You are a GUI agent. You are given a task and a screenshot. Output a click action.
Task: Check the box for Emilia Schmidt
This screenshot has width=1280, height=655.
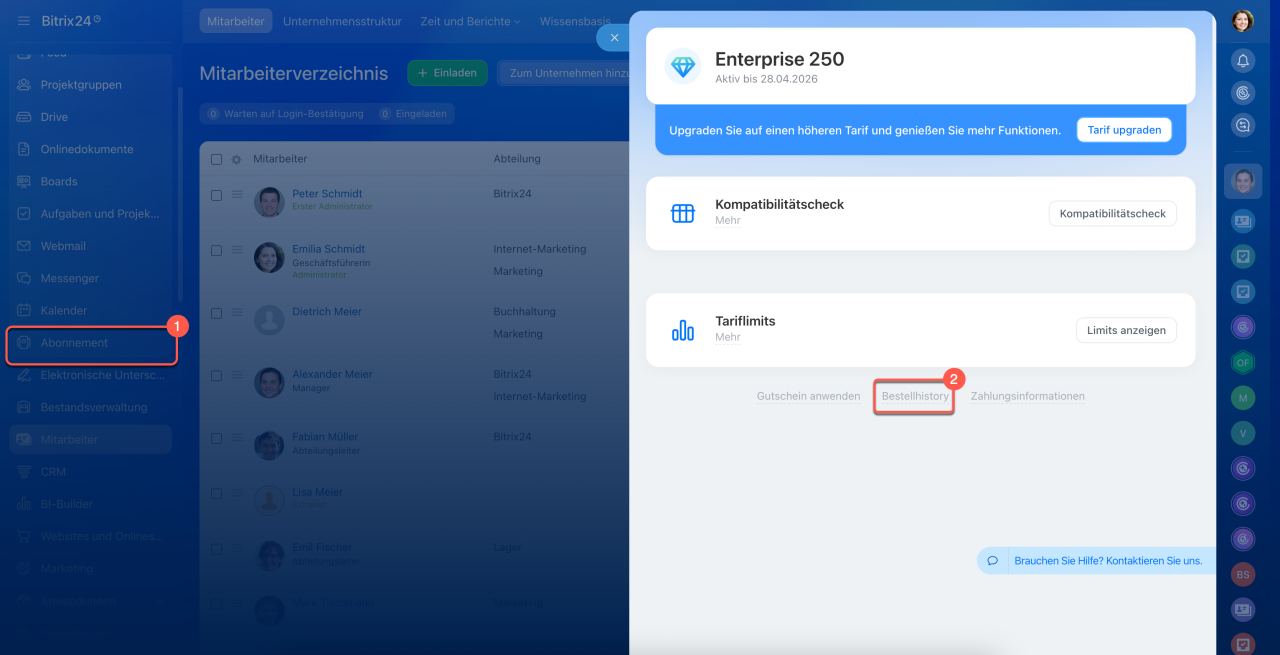(217, 250)
